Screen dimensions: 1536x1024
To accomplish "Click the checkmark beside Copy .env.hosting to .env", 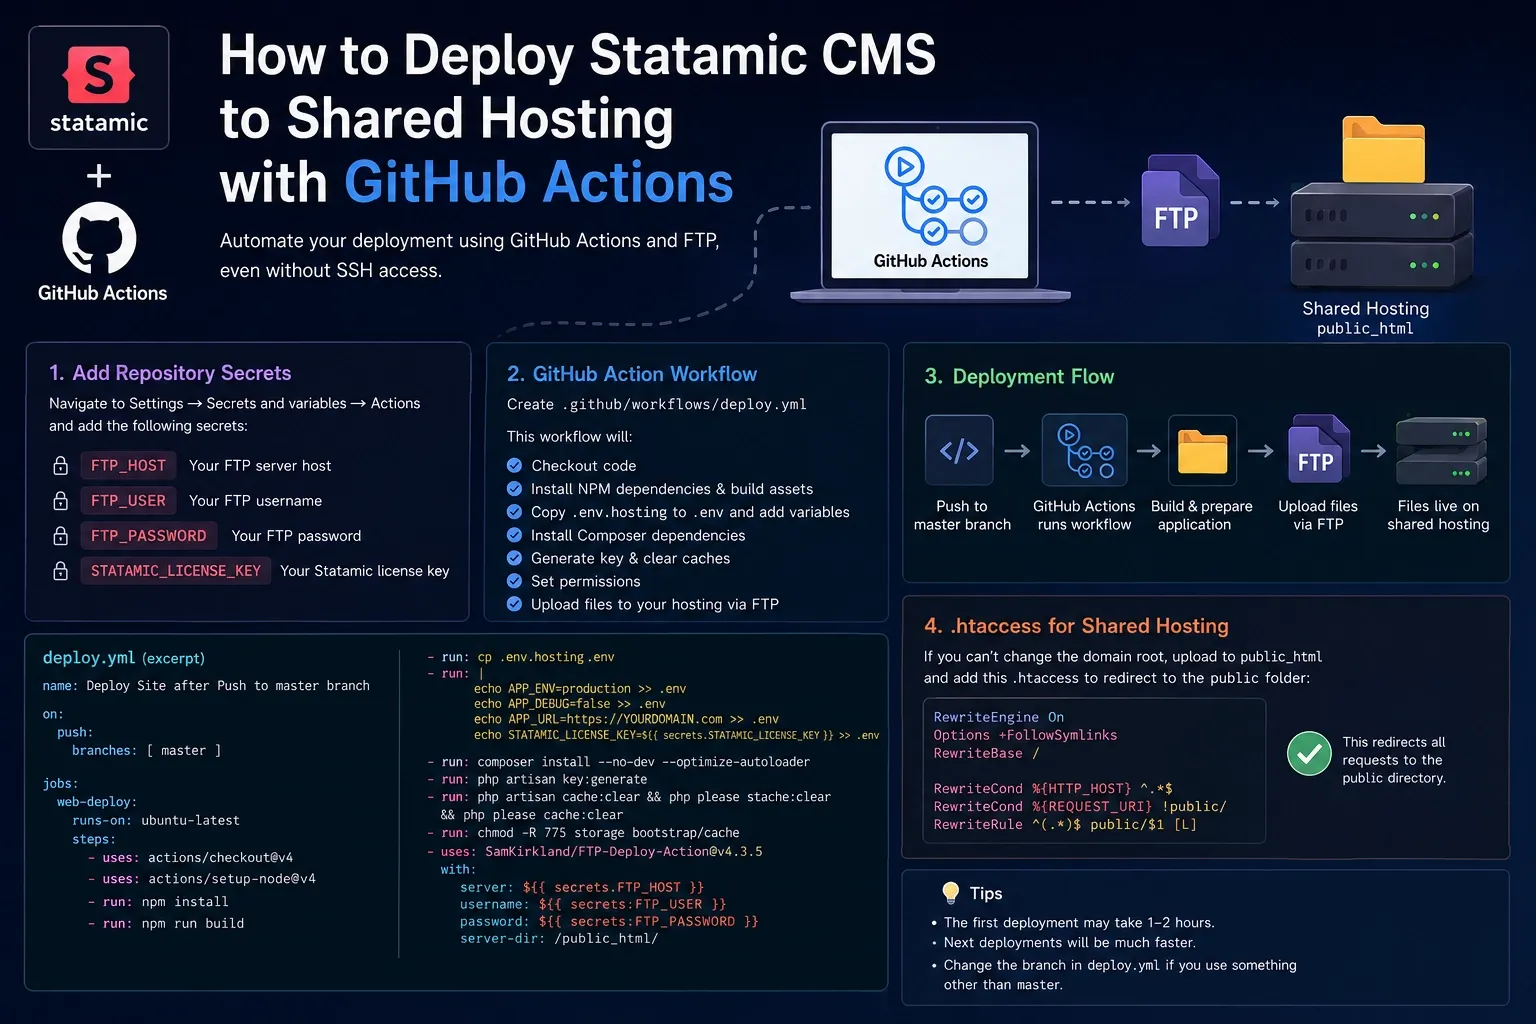I will pos(515,512).
